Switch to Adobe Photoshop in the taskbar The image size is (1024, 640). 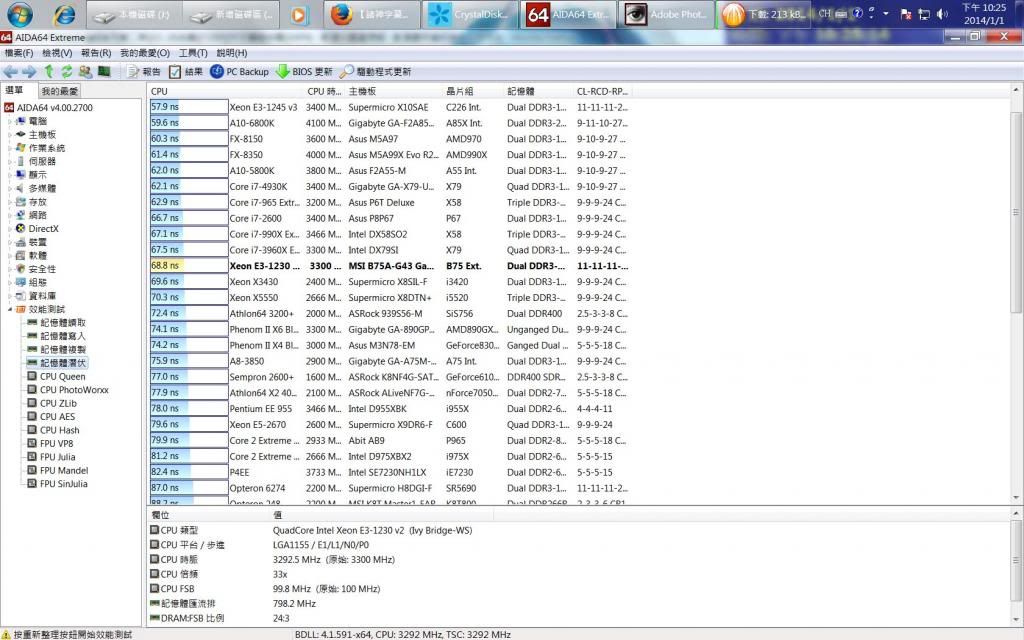coord(666,14)
